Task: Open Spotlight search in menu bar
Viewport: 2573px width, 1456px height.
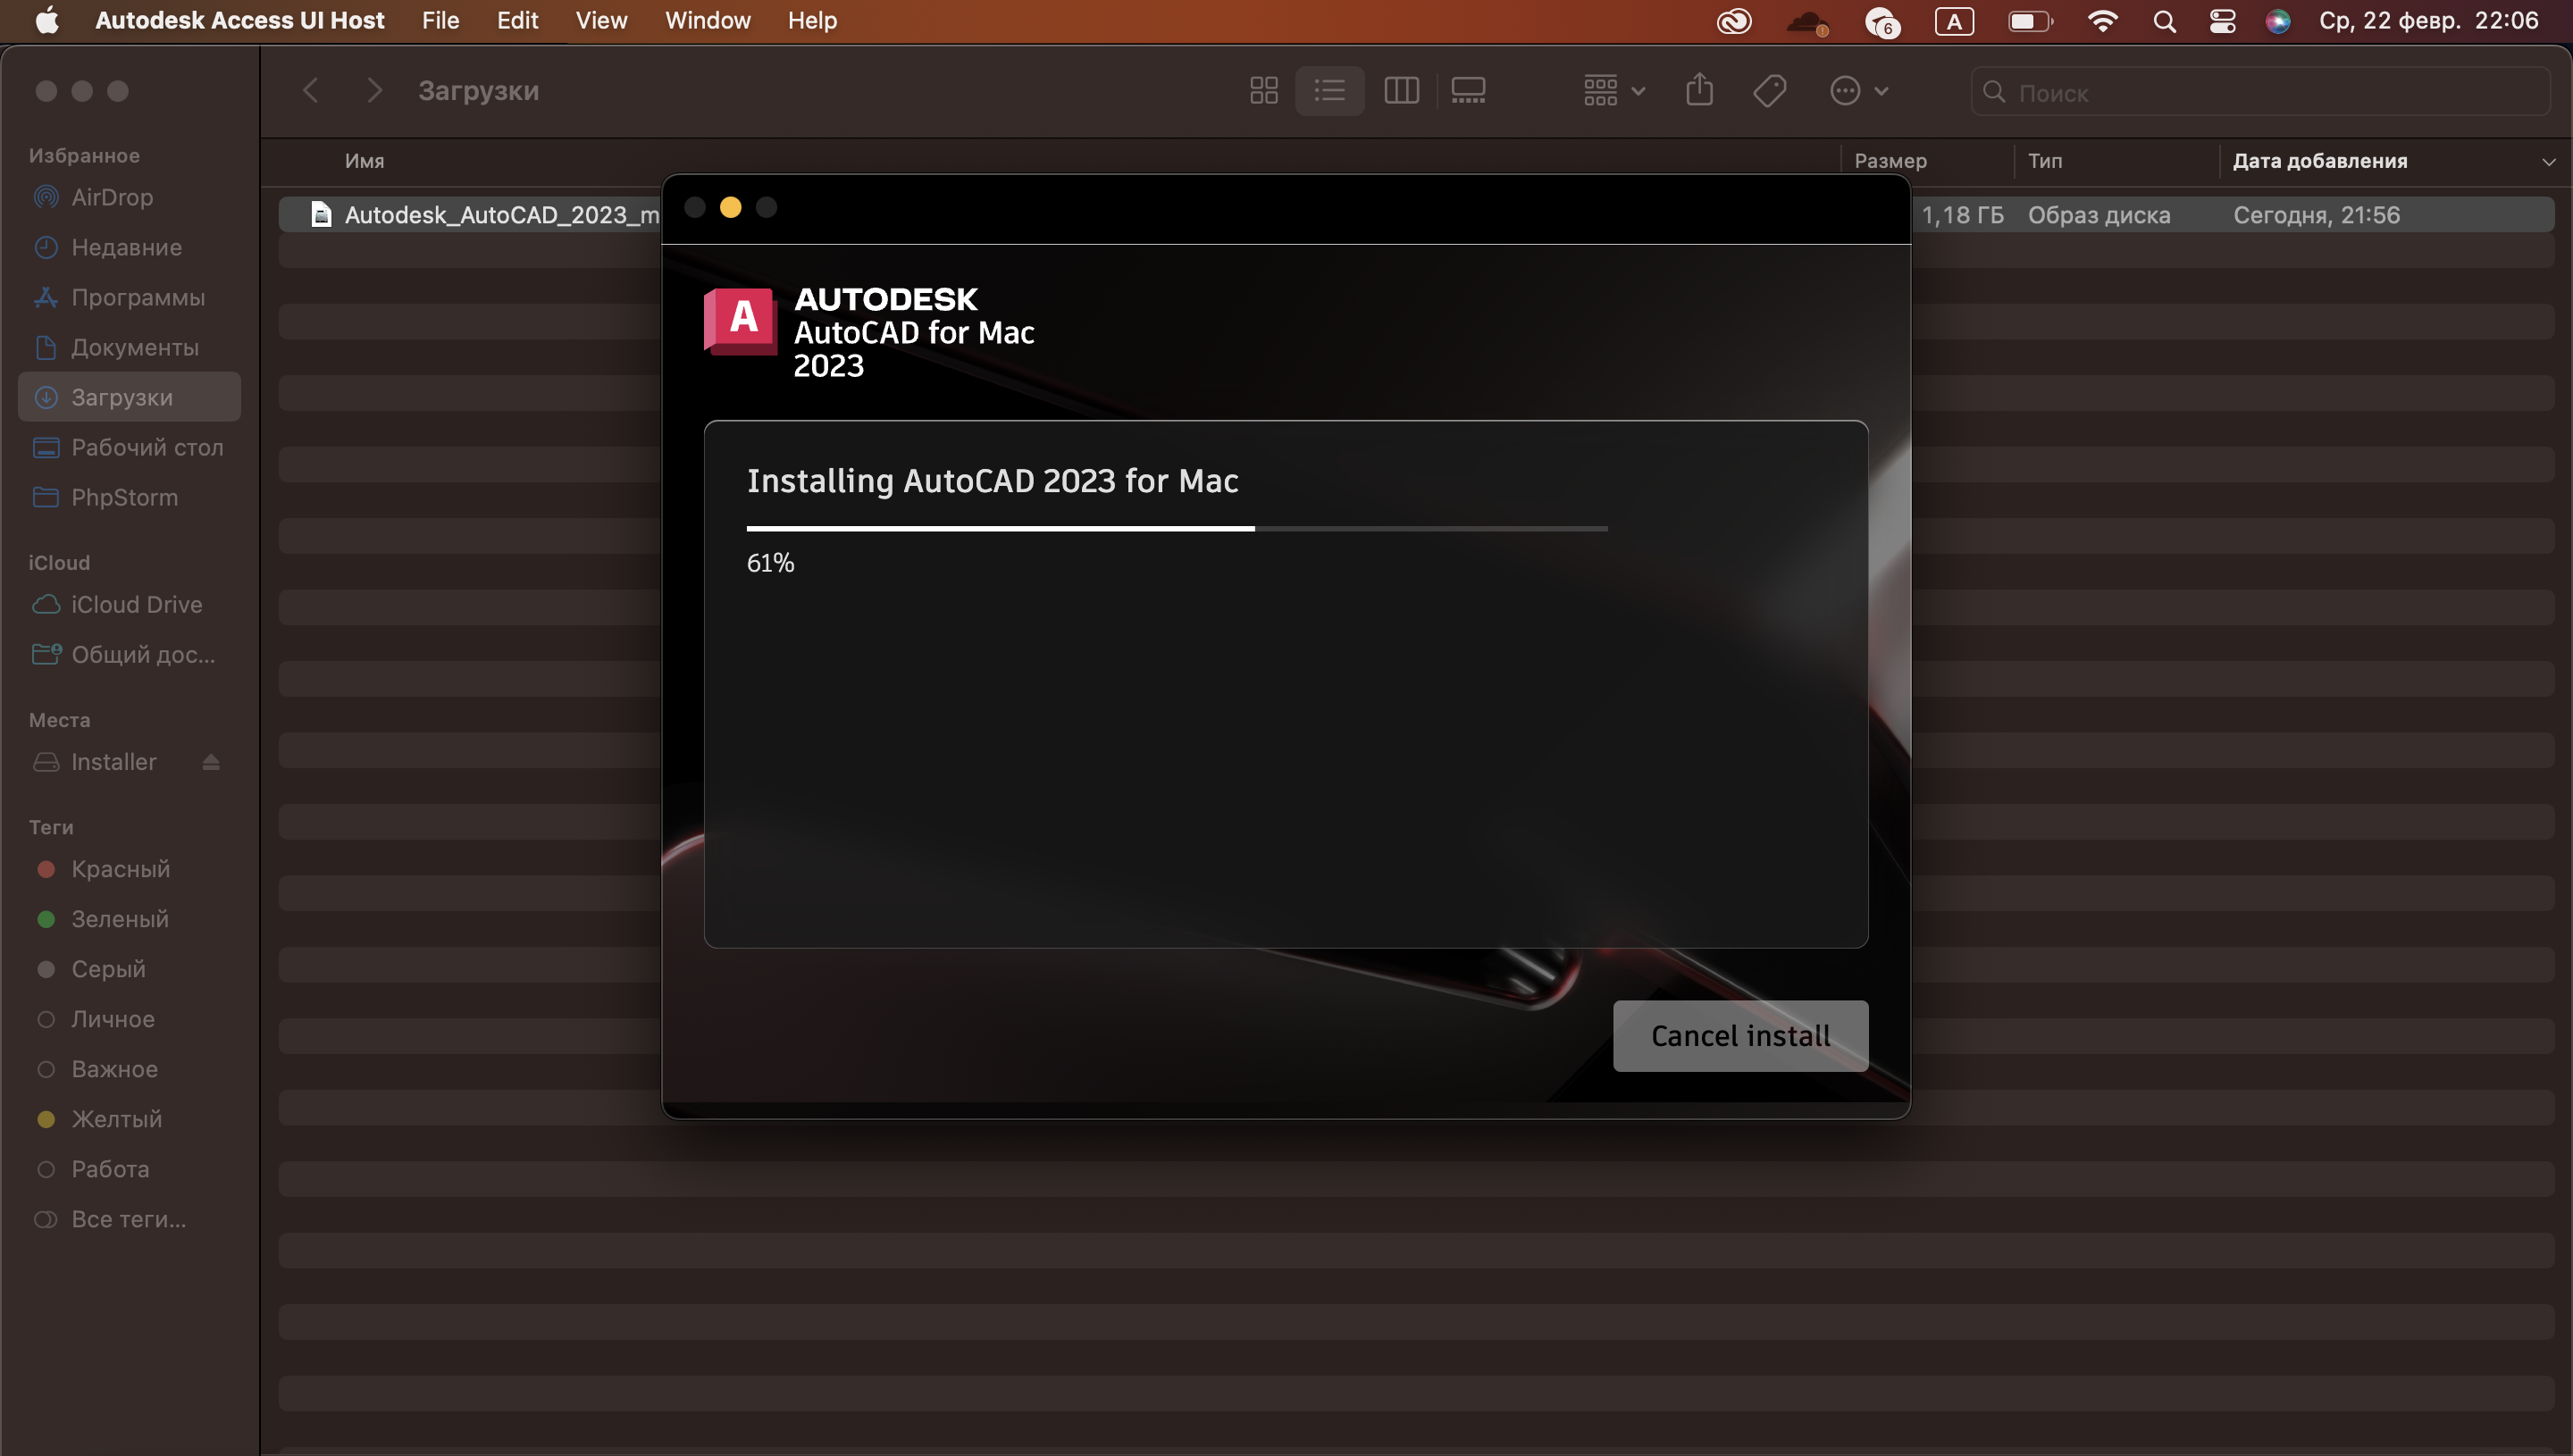Action: (x=2164, y=21)
